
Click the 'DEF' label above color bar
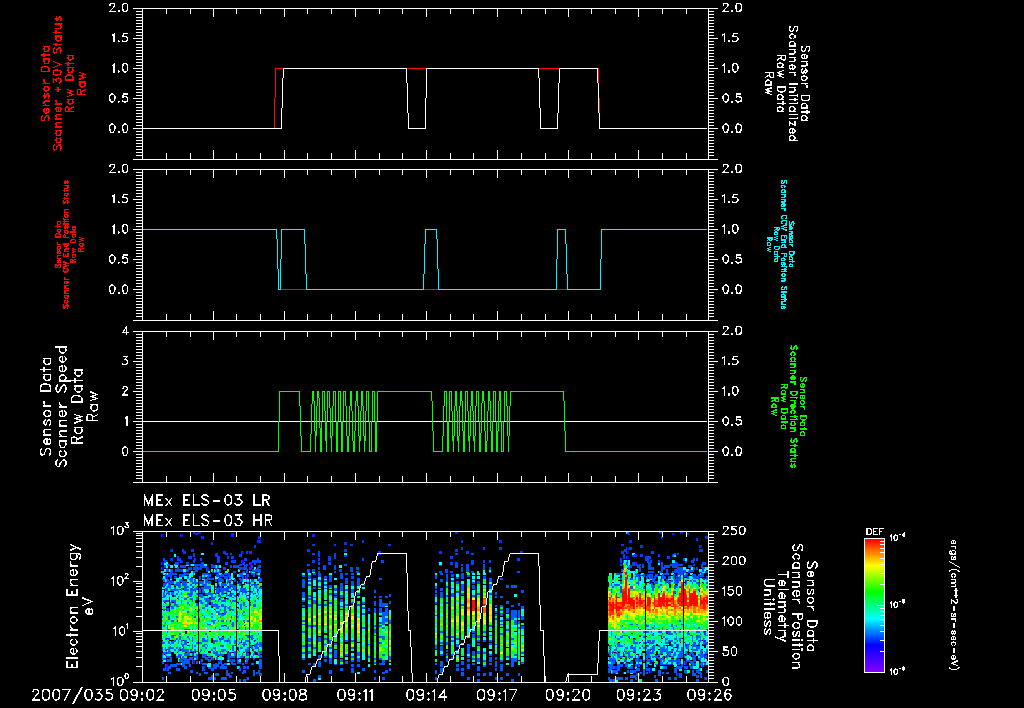(x=874, y=532)
